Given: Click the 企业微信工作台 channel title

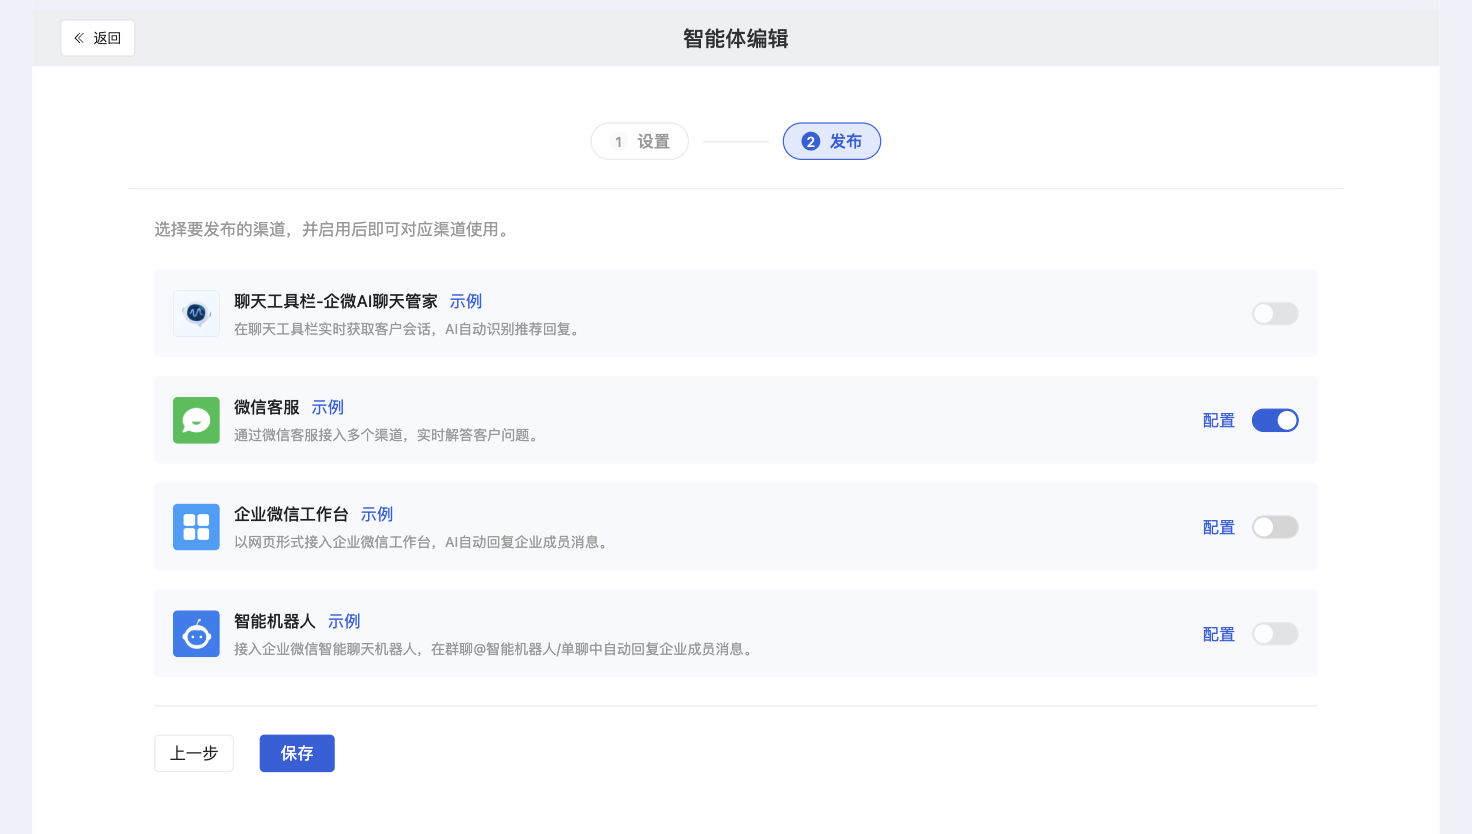Looking at the screenshot, I should (x=291, y=514).
